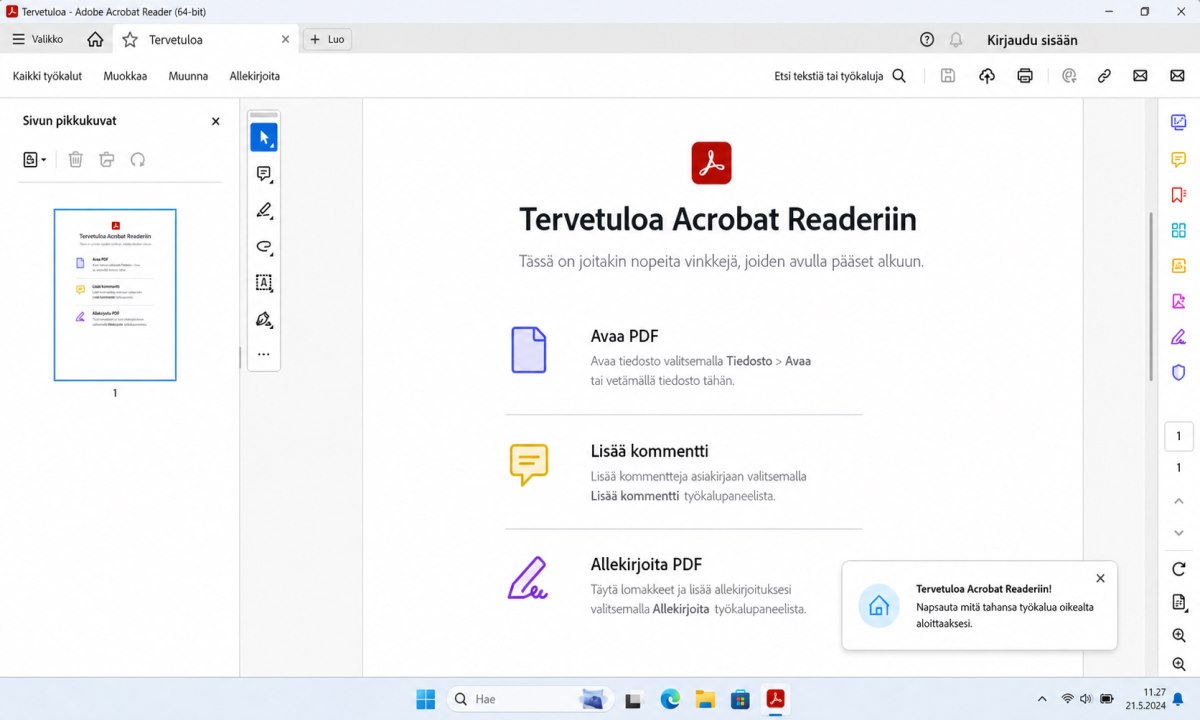Screen dimensions: 1200x720
Task: Go to the Home view icon
Action: 95,39
